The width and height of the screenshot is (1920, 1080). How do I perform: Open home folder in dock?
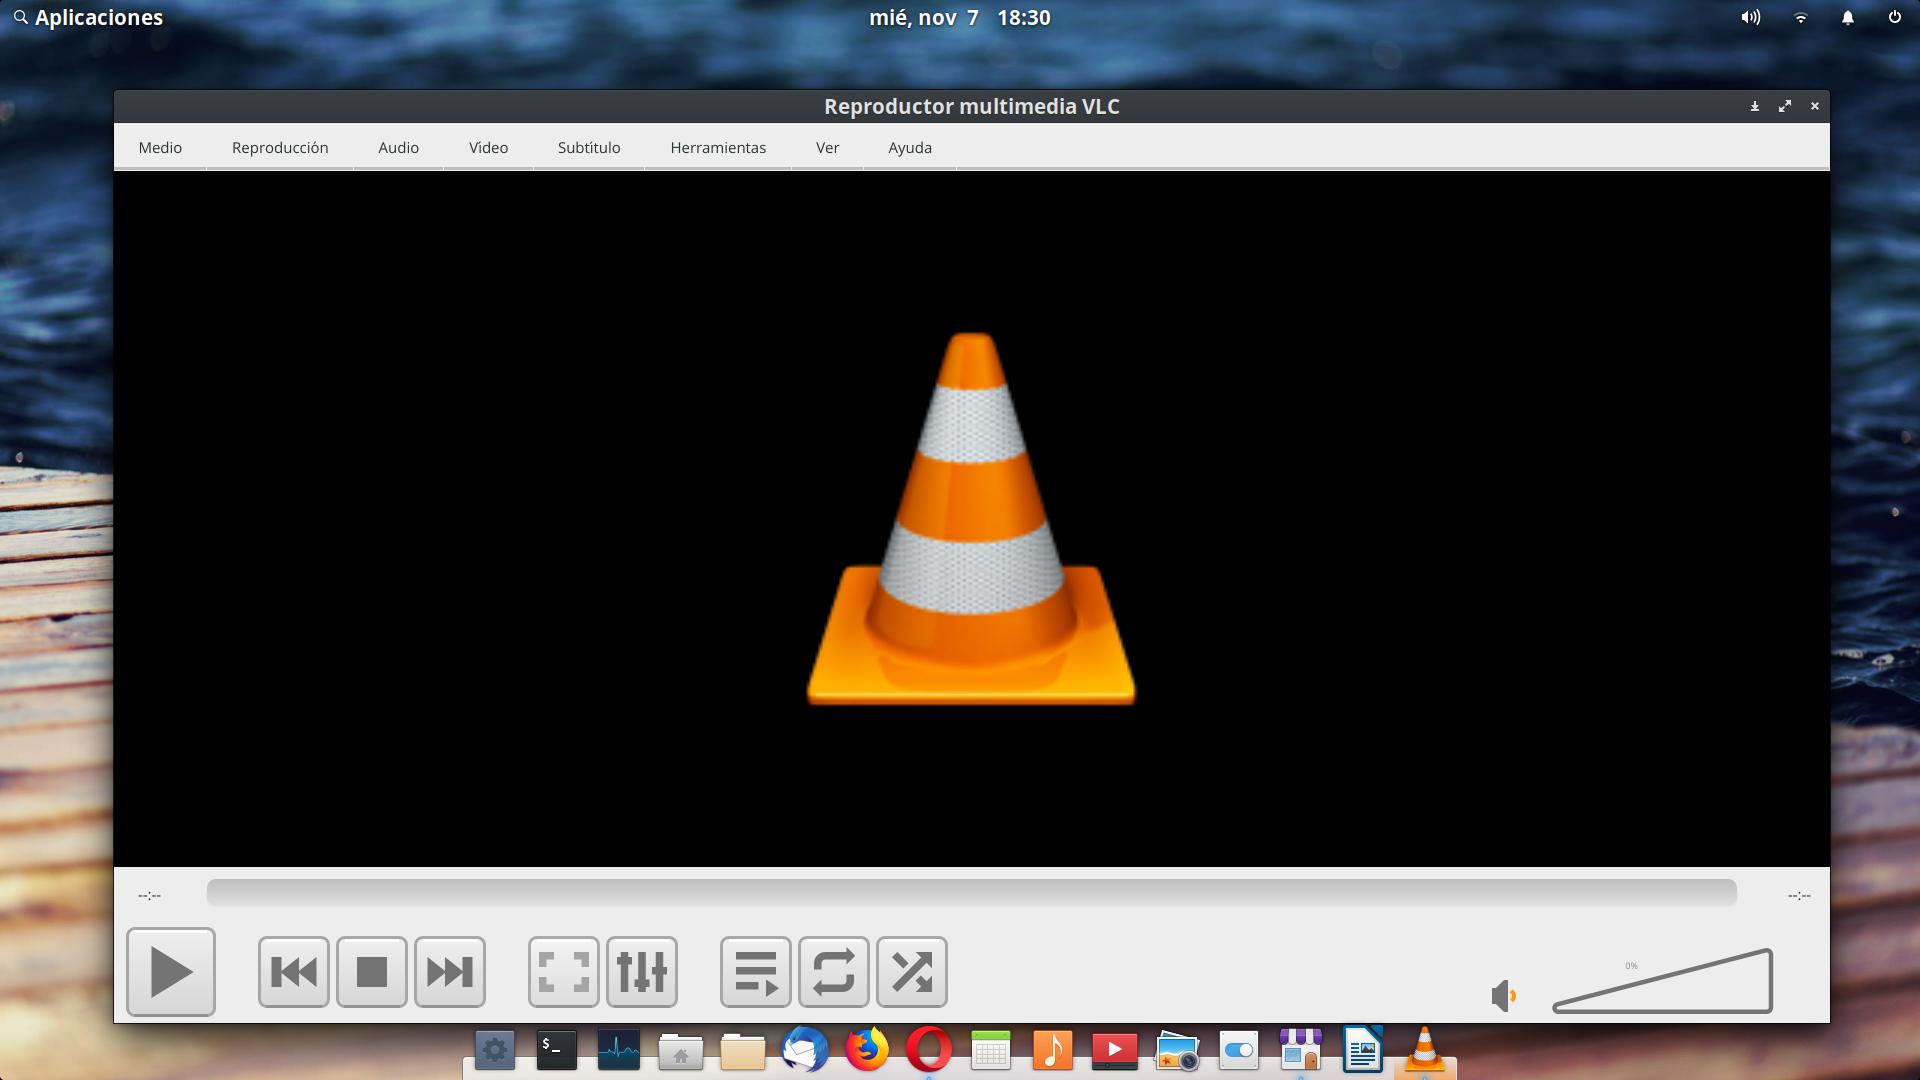click(681, 1051)
